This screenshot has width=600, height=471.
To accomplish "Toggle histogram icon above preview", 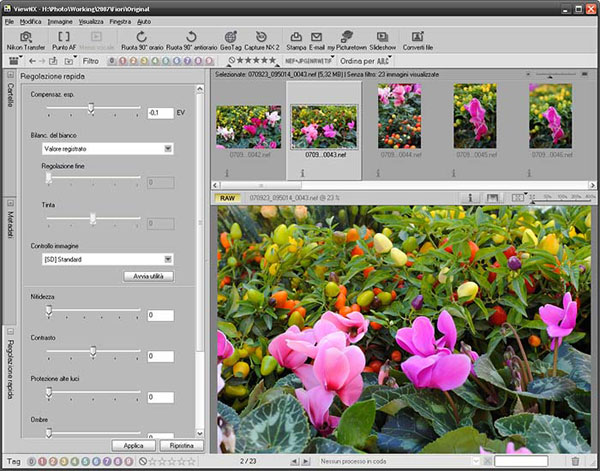I will (x=492, y=198).
